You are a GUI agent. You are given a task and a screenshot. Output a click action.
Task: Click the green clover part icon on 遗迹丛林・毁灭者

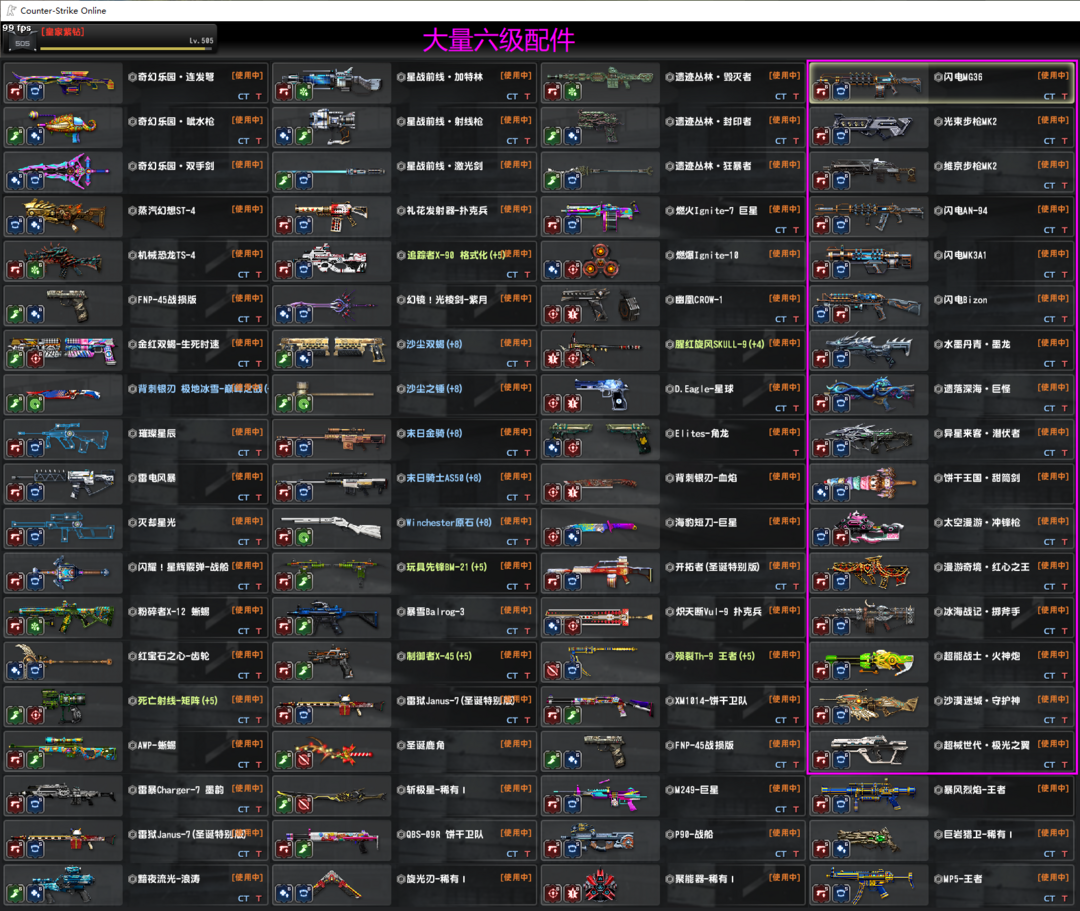pyautogui.click(x=572, y=92)
